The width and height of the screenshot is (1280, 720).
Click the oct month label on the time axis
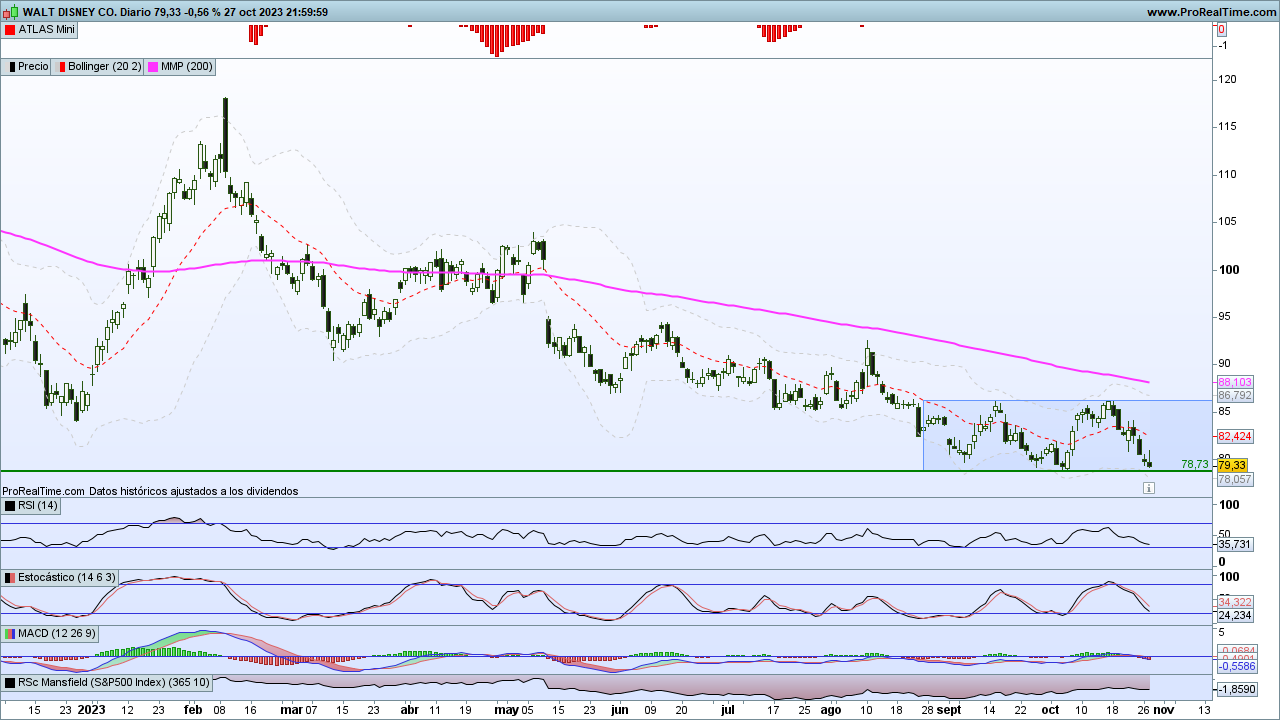point(1050,709)
